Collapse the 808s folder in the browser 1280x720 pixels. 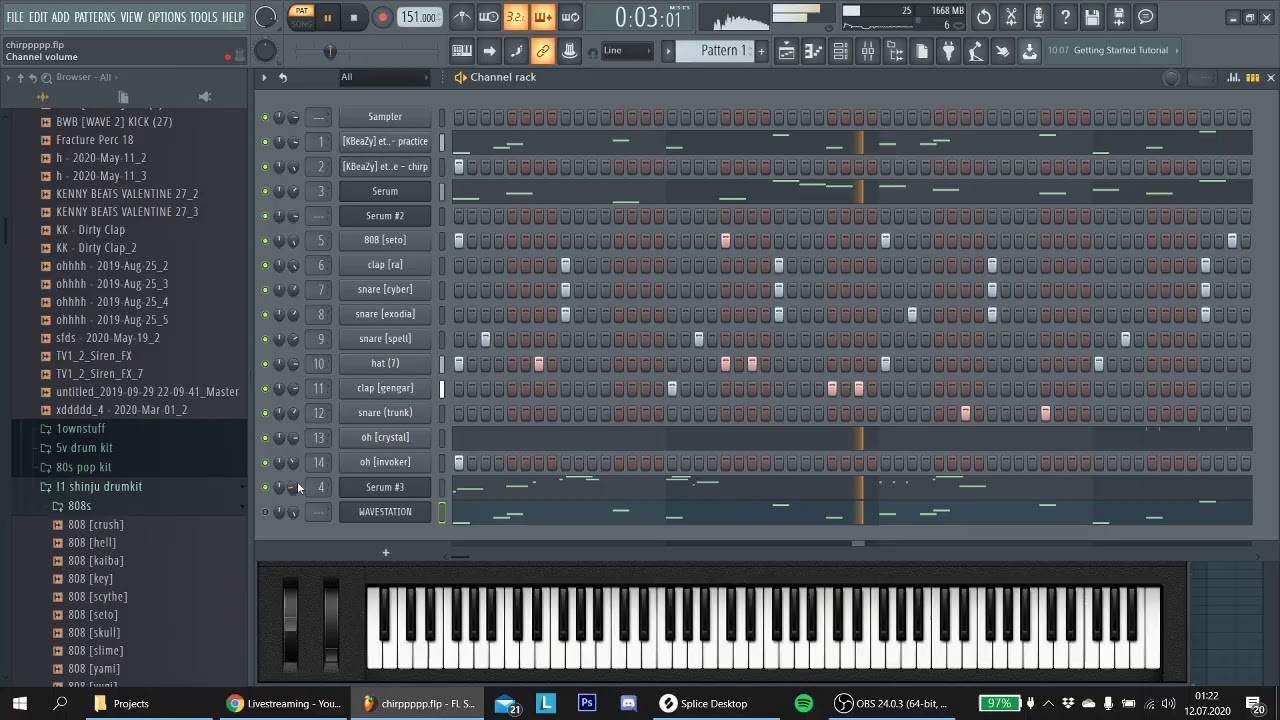point(79,506)
